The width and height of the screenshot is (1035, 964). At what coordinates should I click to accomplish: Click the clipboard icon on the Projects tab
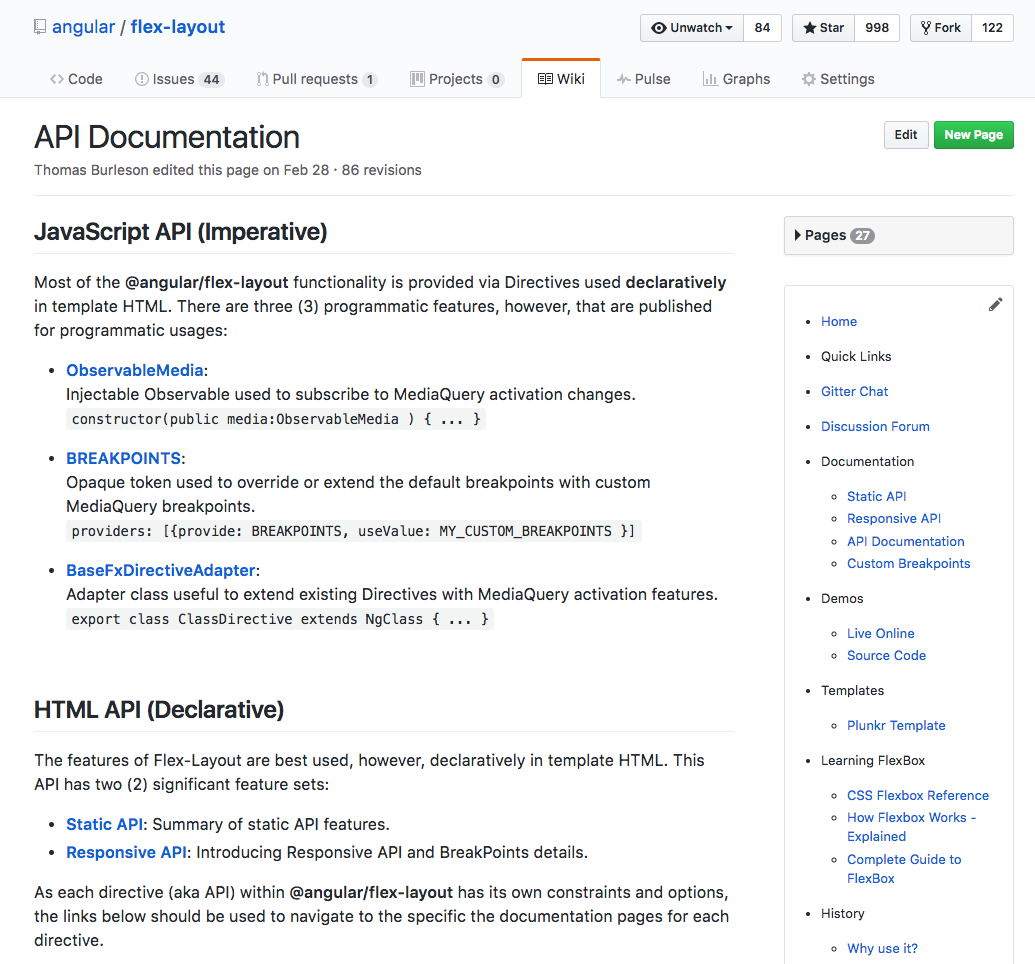[417, 78]
